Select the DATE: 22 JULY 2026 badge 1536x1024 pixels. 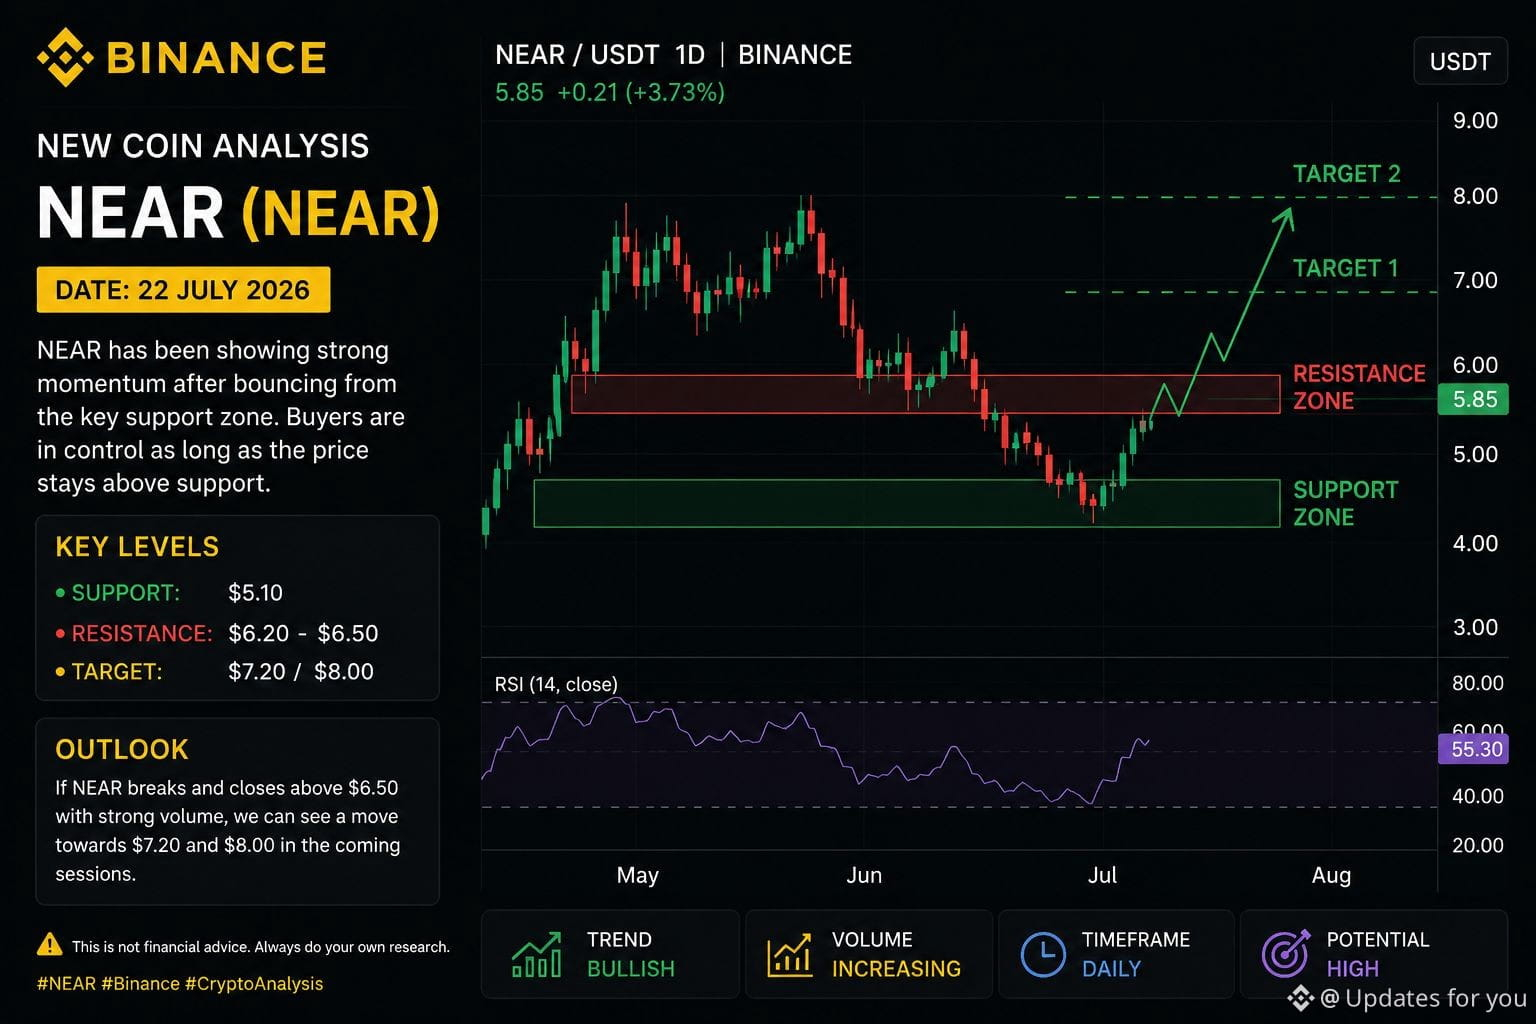click(x=183, y=290)
